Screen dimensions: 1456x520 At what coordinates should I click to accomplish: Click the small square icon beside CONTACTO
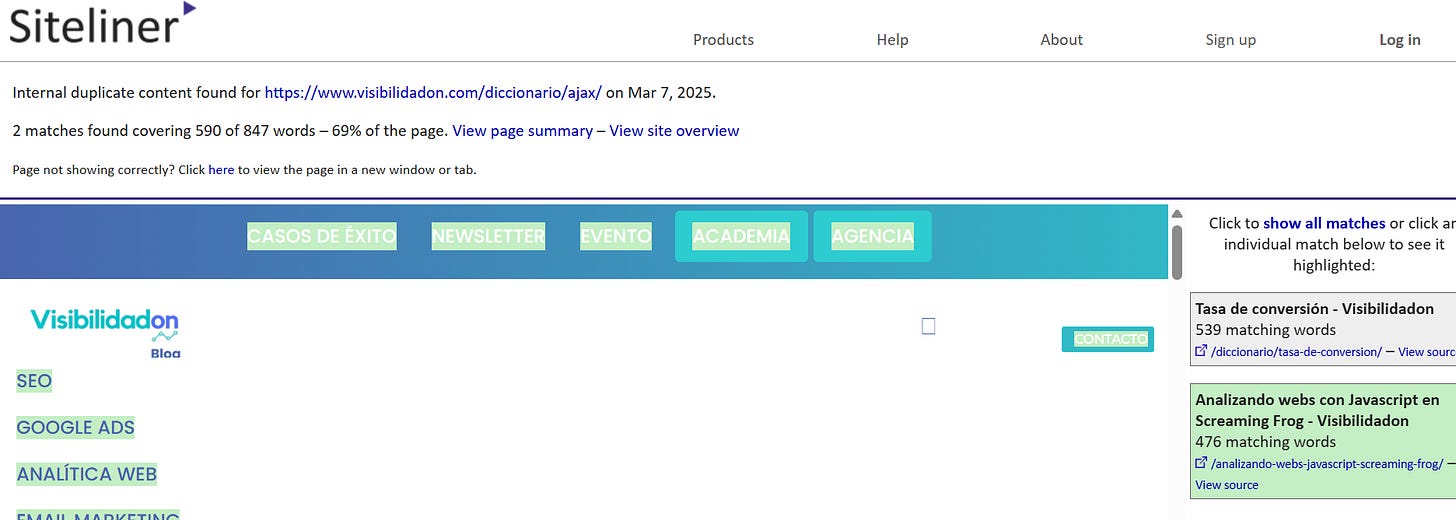pos(928,326)
